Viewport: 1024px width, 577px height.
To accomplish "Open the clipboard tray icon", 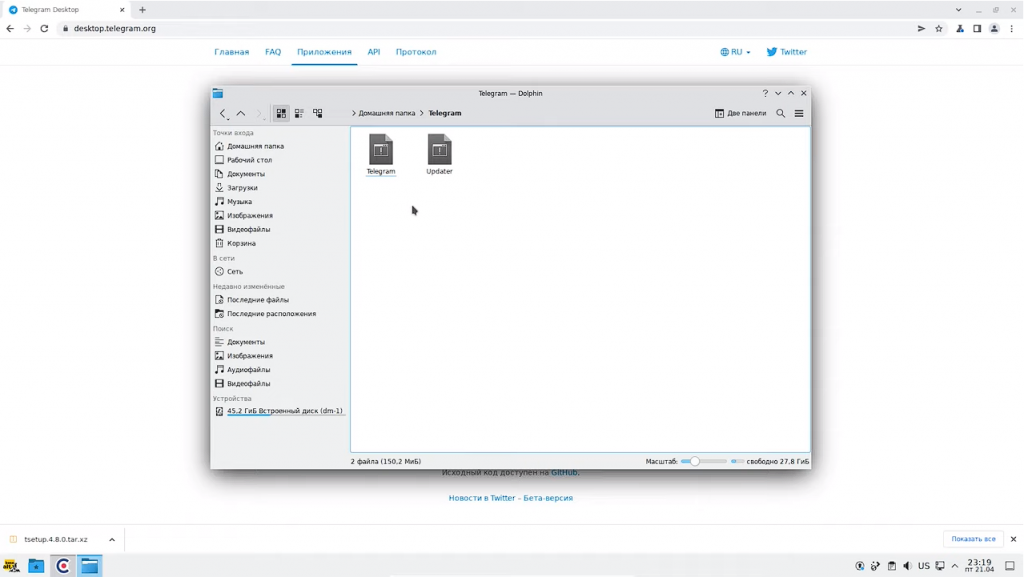I will [x=891, y=566].
